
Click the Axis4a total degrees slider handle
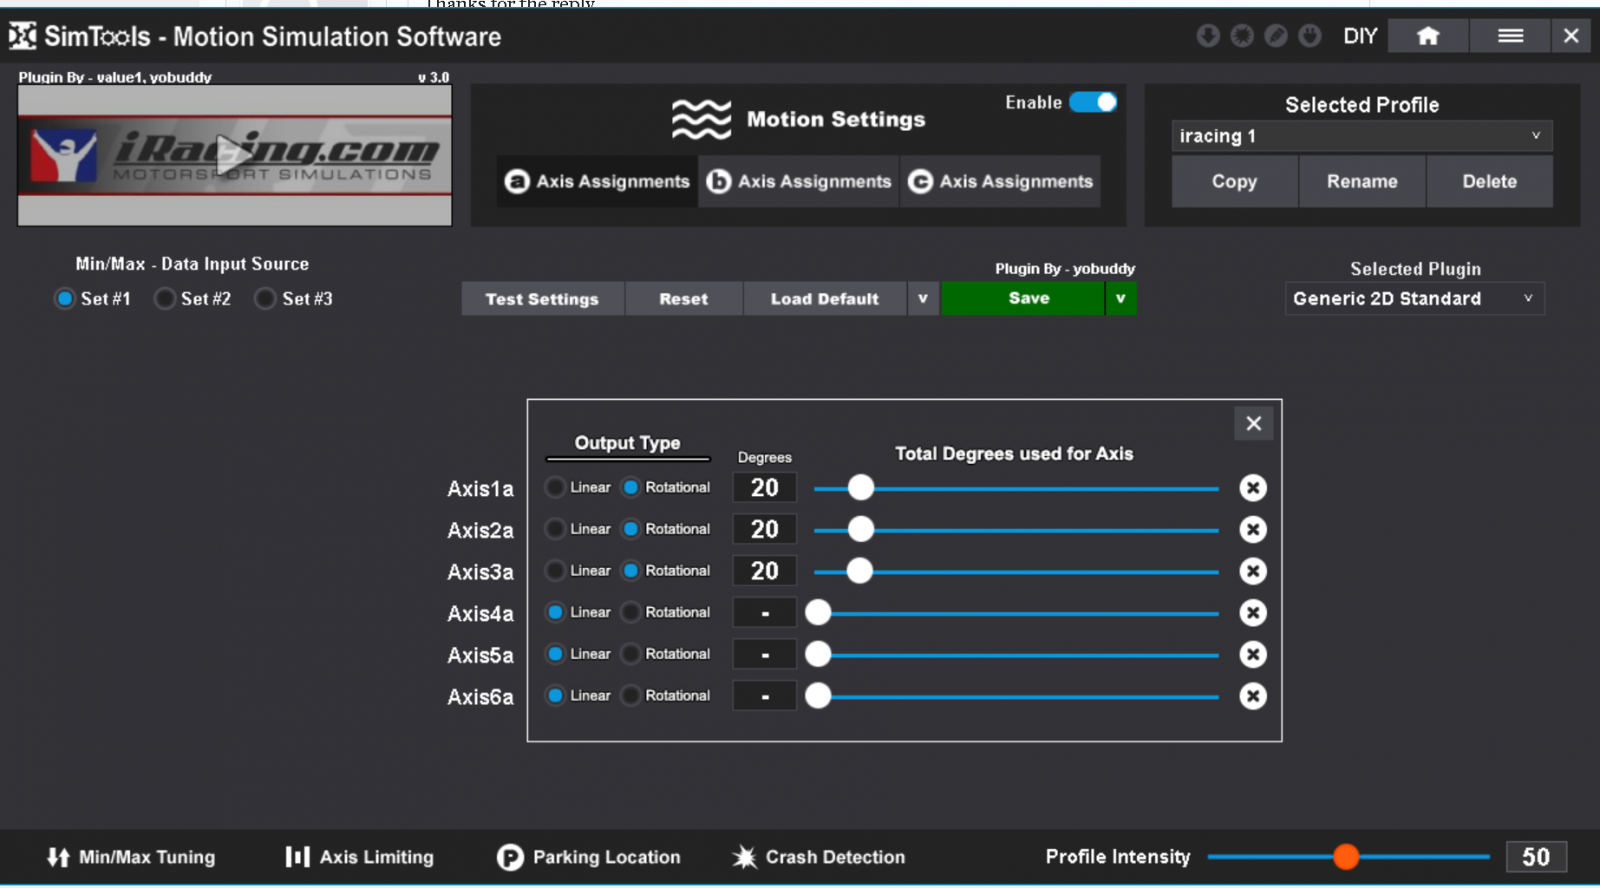point(818,613)
